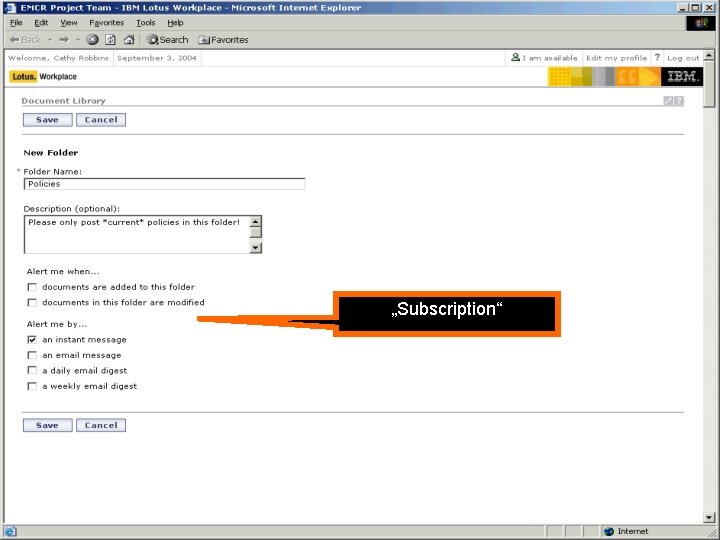The height and width of the screenshot is (540, 720).
Task: Open the View menu
Action: point(69,22)
